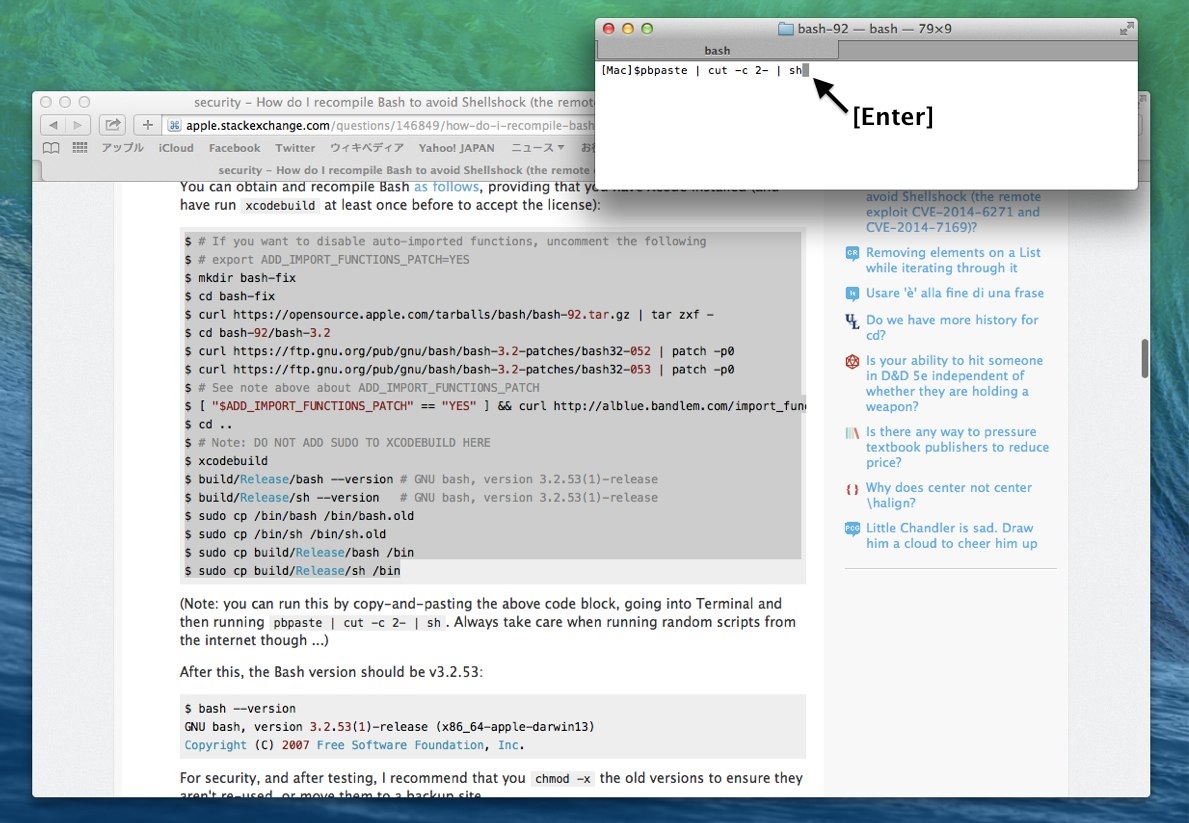The image size is (1189, 823).
Task: Open アップル bookmark
Action: [123, 148]
